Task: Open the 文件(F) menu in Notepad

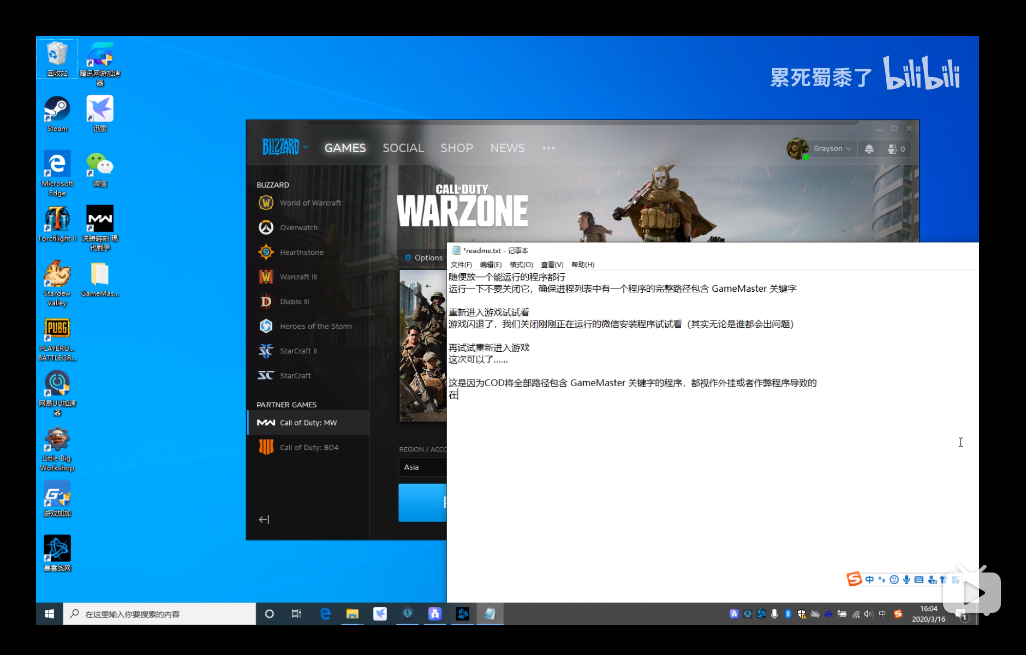Action: (460, 265)
